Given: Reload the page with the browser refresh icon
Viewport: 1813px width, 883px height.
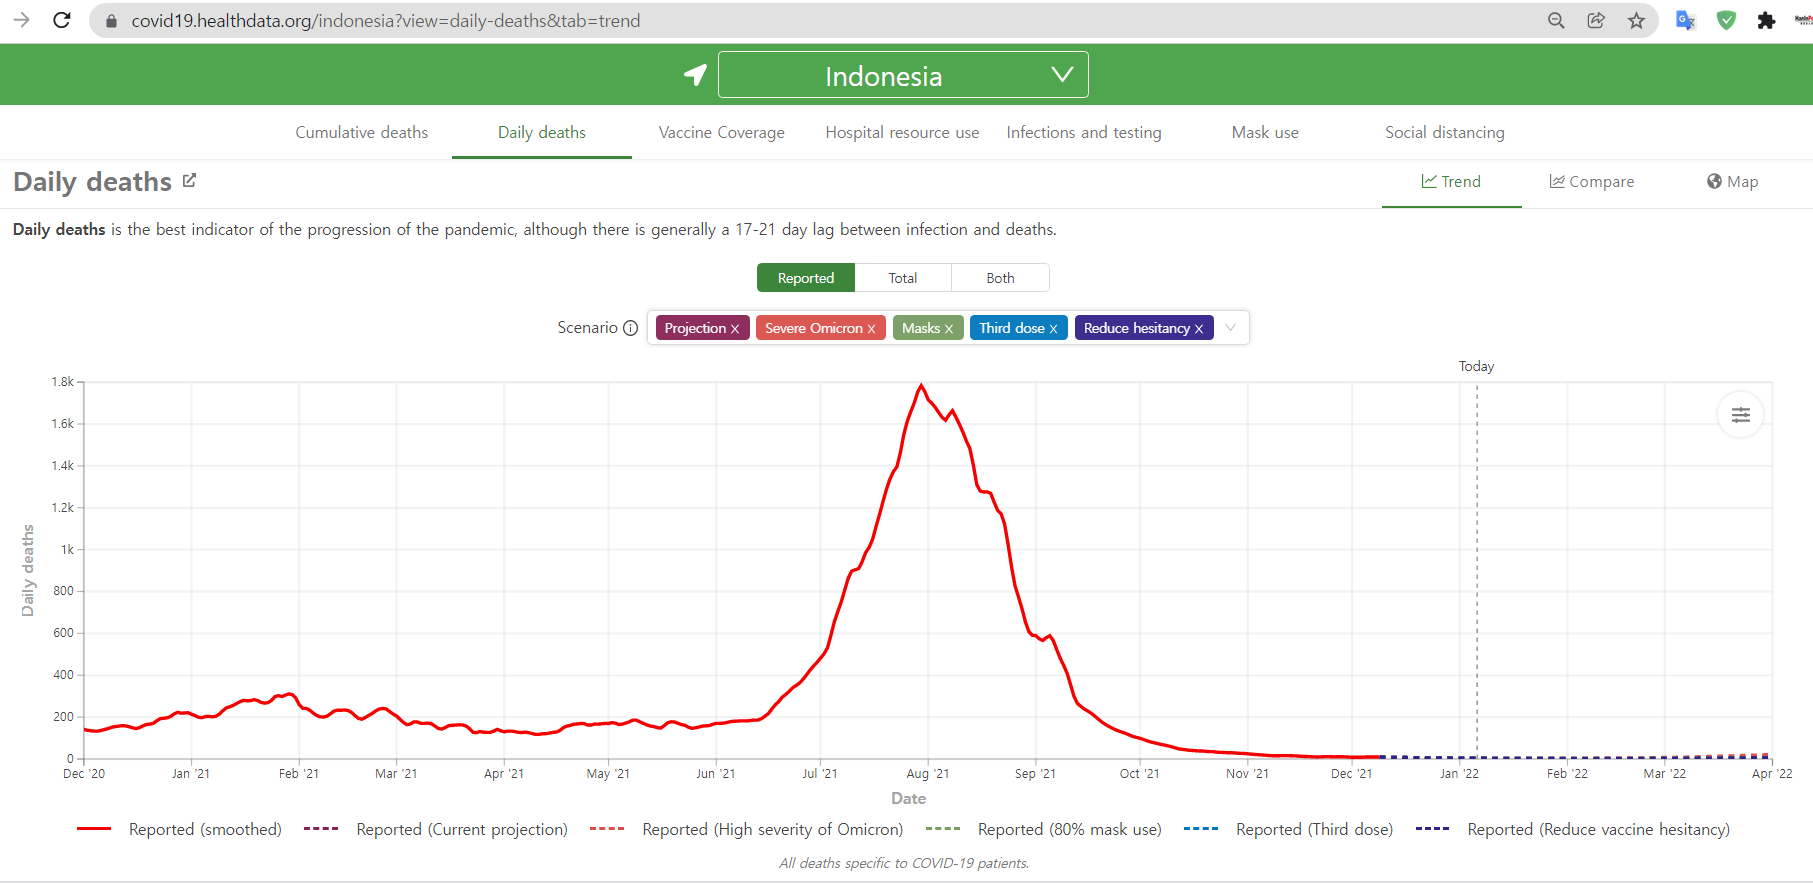Looking at the screenshot, I should (x=62, y=20).
